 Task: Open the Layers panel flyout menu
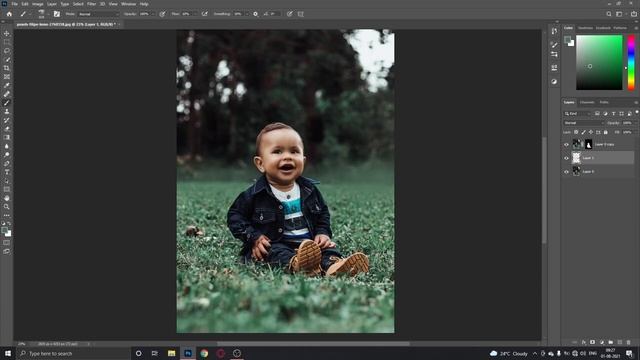click(x=636, y=102)
